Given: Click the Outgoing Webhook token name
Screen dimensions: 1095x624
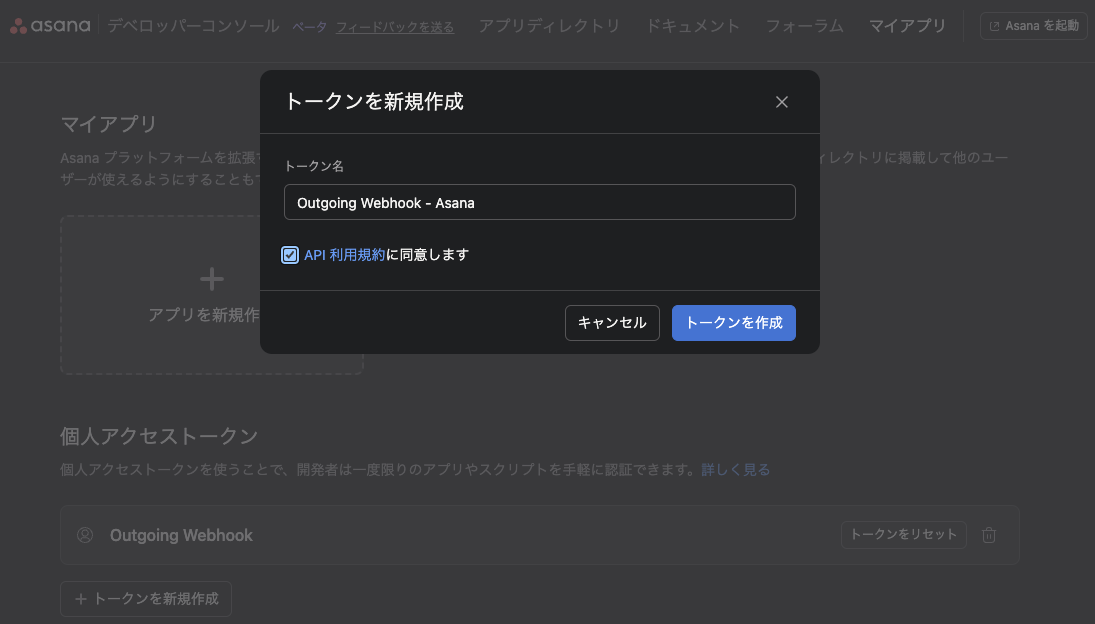Looking at the screenshot, I should [x=181, y=535].
